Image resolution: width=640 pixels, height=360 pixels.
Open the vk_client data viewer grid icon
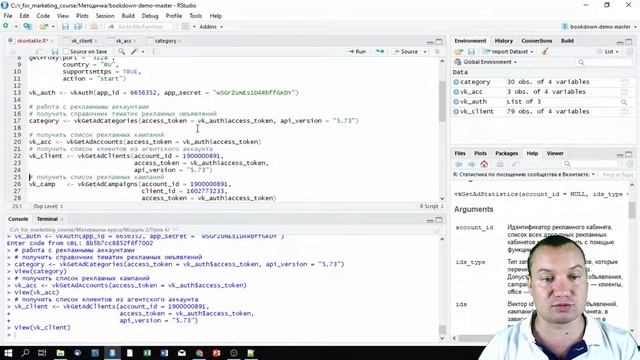(624, 111)
